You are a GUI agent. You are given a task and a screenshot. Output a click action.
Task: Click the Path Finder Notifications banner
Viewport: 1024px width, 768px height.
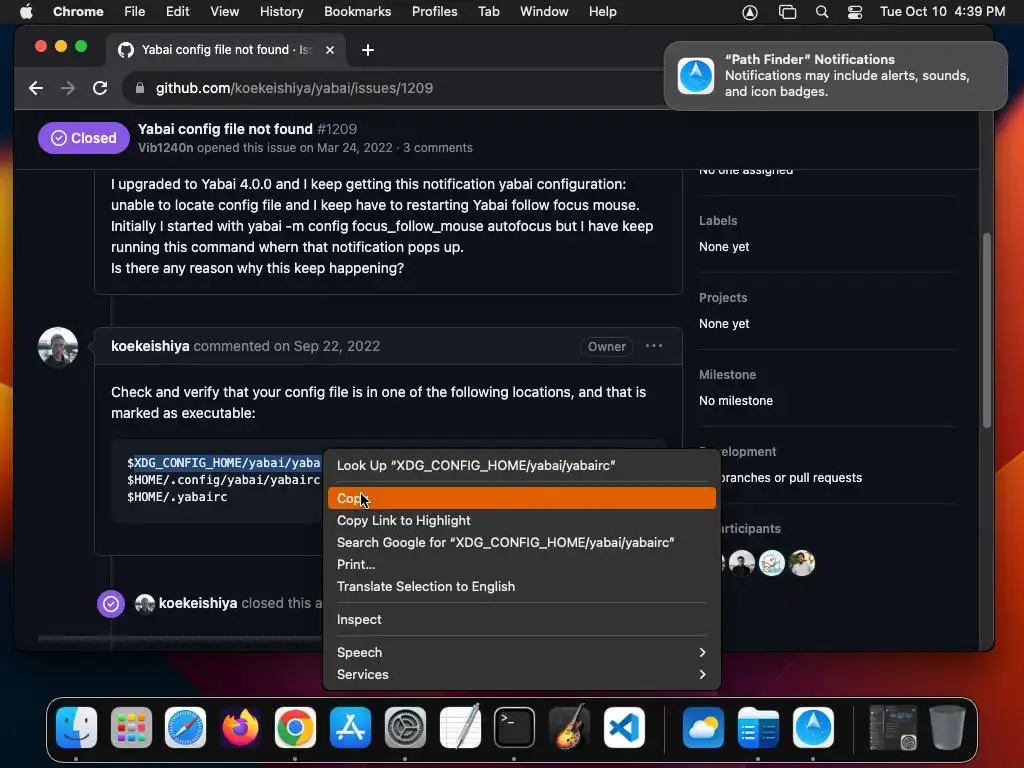coord(836,76)
